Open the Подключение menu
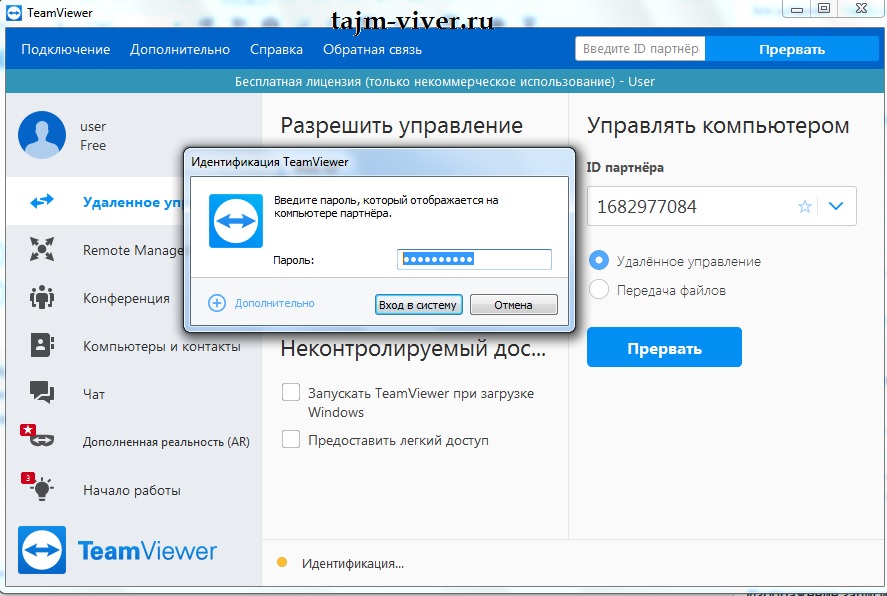The image size is (887, 596). coord(65,49)
